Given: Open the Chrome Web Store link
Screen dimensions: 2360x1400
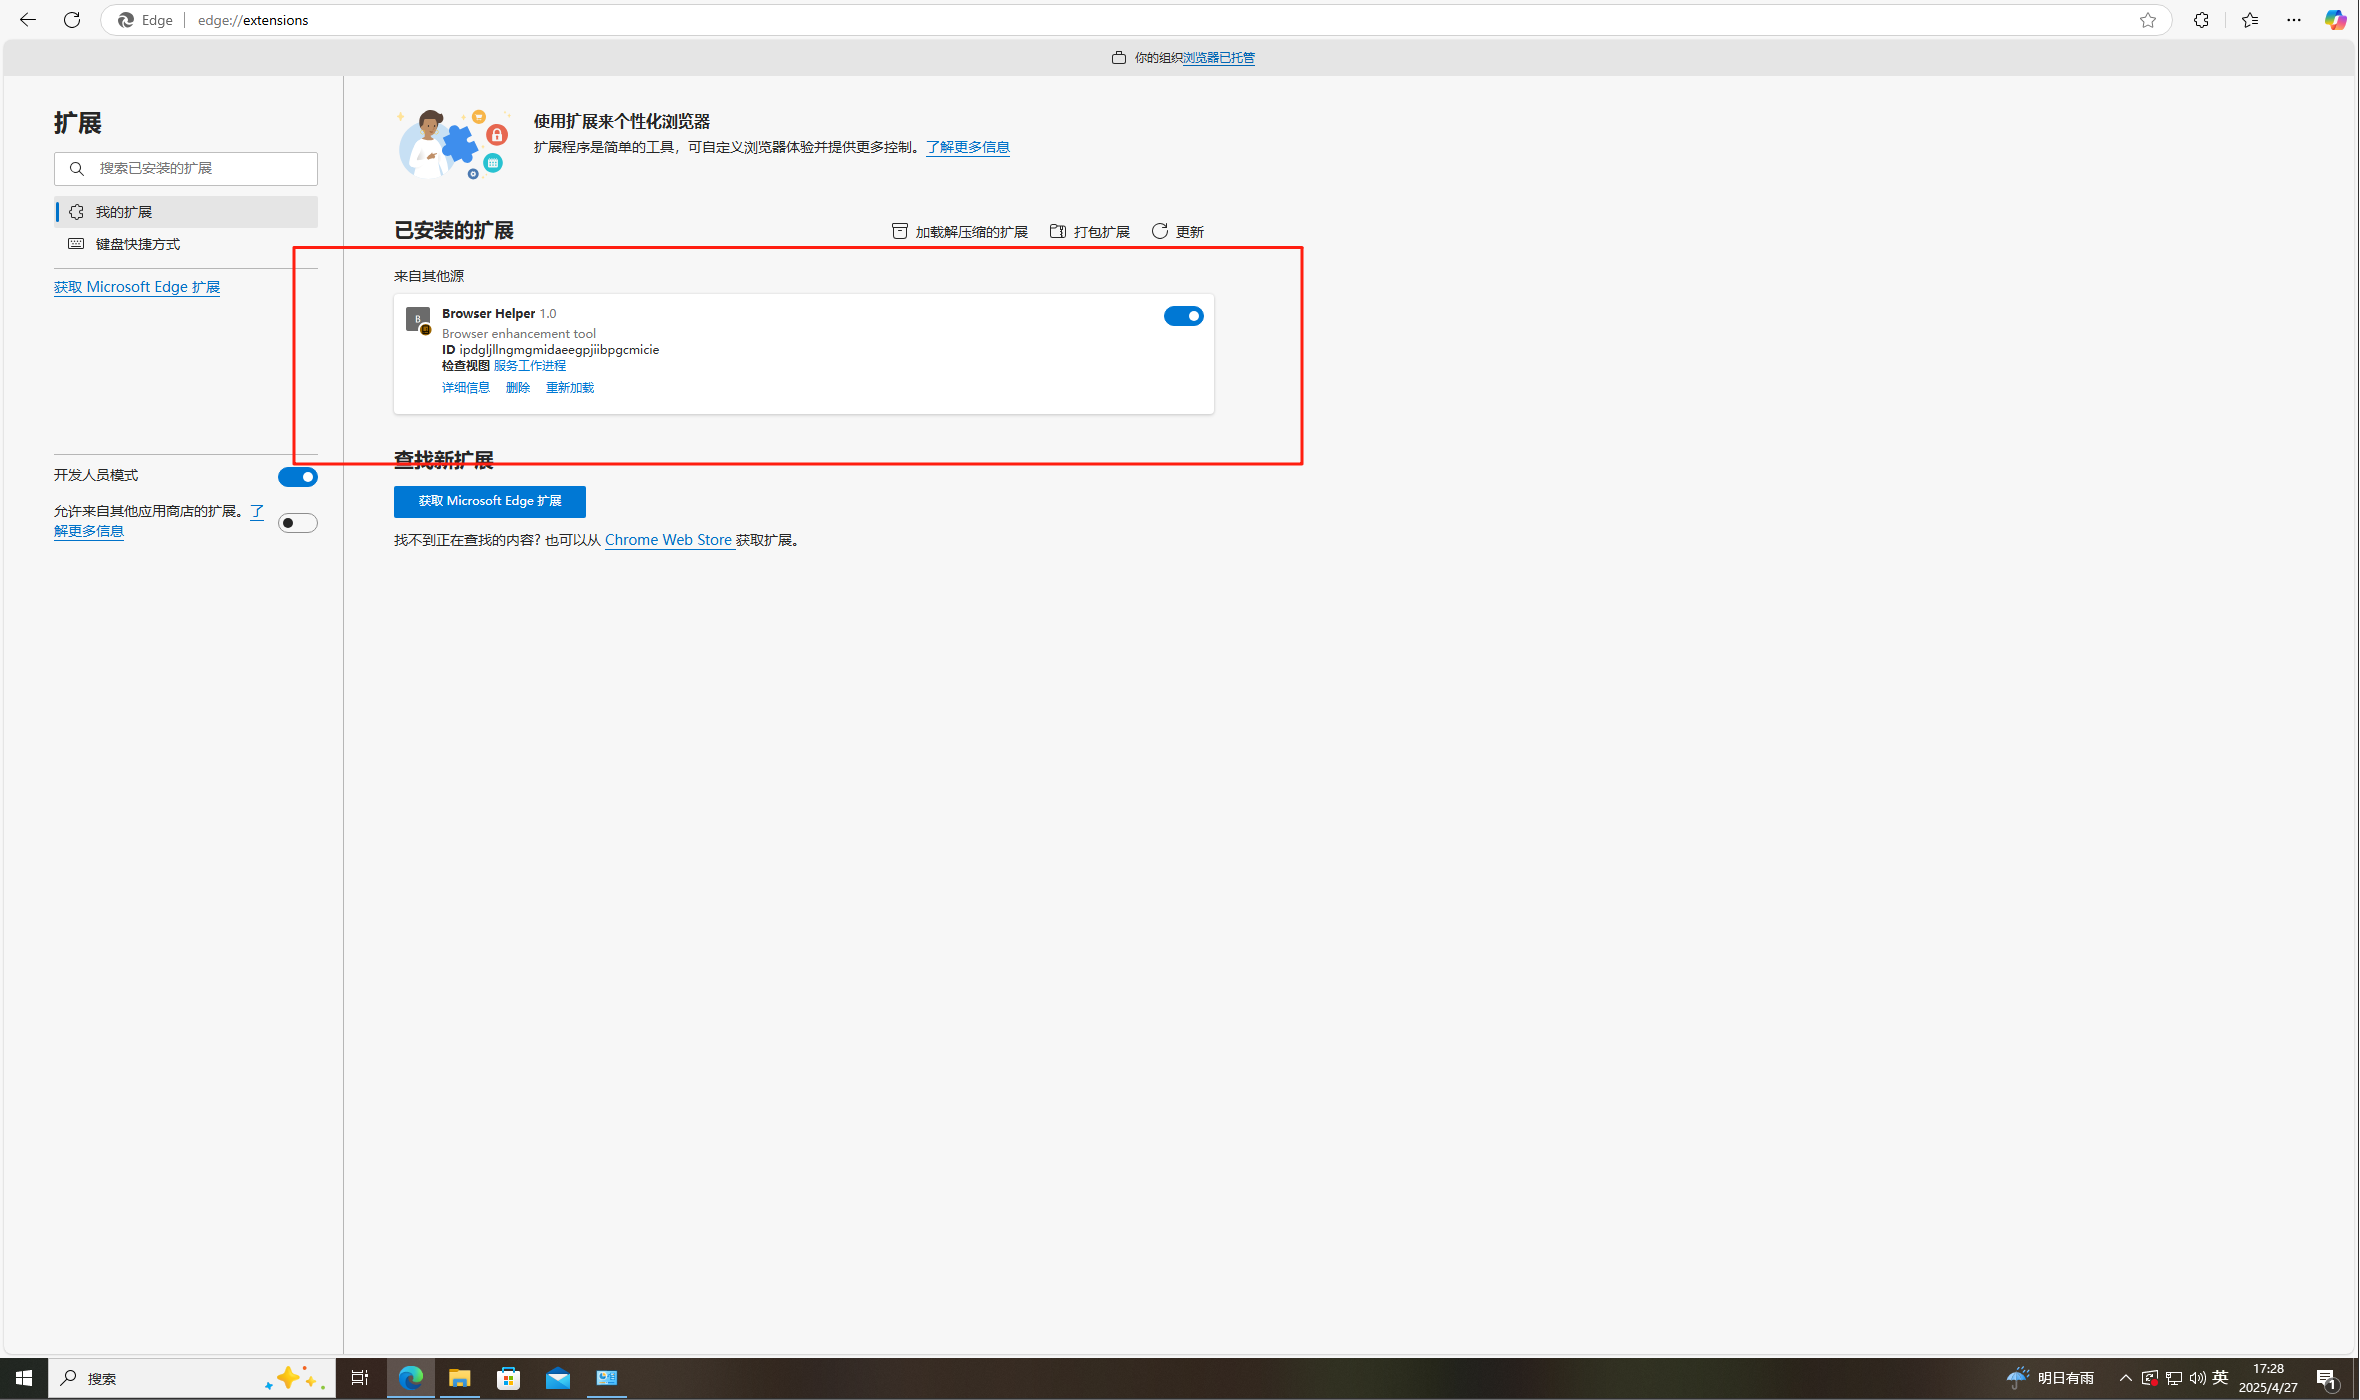Looking at the screenshot, I should (x=668, y=540).
